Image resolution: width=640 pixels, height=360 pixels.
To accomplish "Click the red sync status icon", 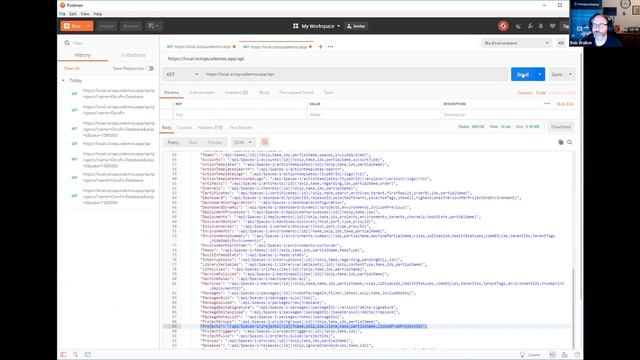I will (503, 26).
